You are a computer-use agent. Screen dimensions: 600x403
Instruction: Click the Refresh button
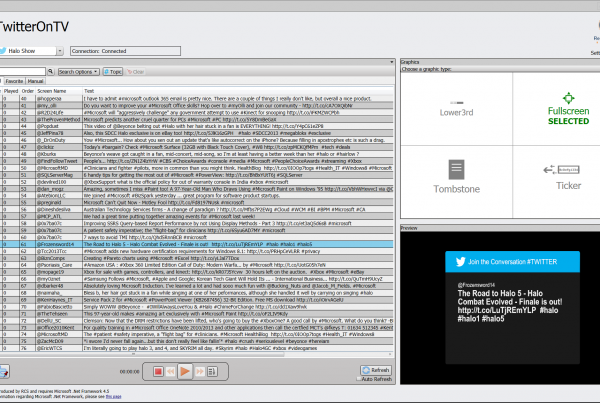point(376,370)
